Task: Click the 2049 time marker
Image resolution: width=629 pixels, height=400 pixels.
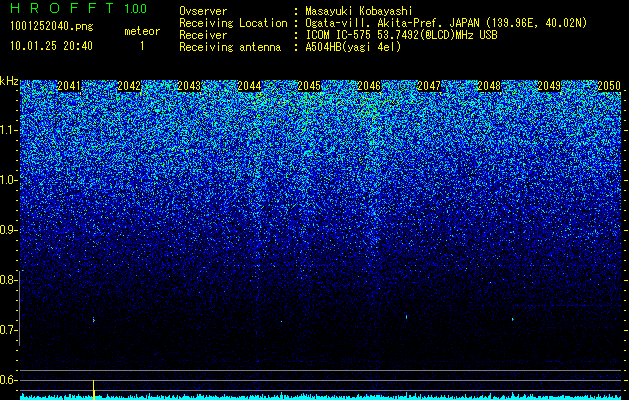Action: tap(549, 86)
